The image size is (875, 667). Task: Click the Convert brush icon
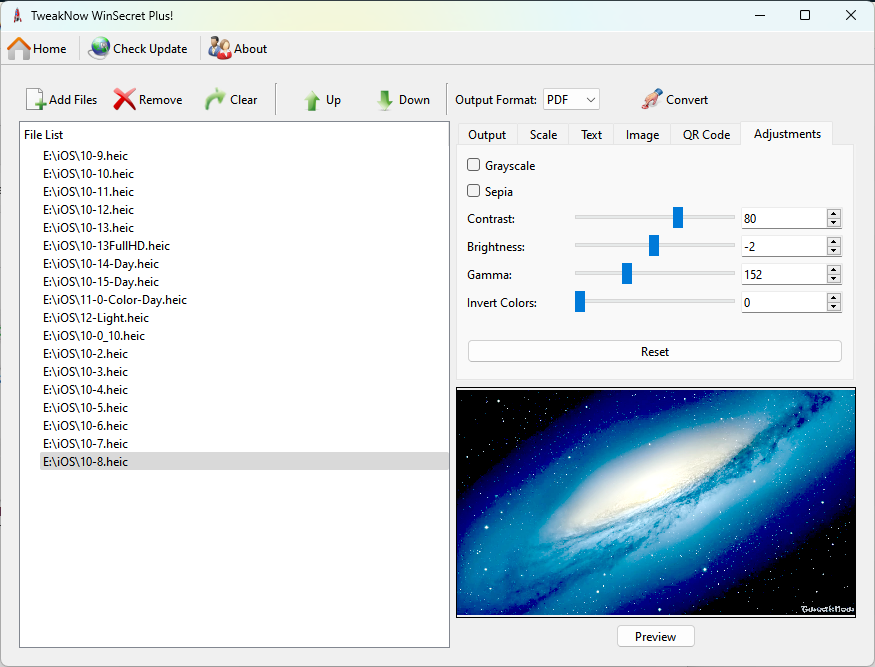pos(652,99)
